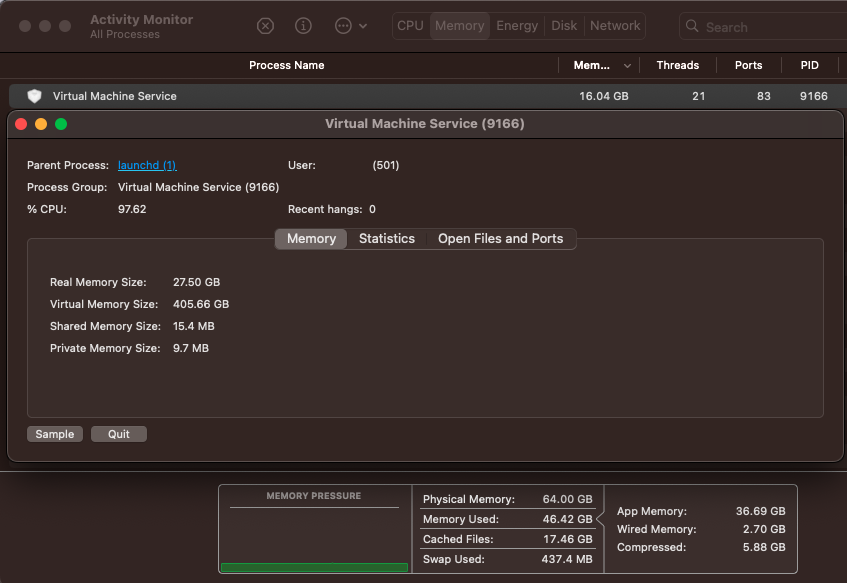Click Wired Memory 2.70 GB value
847x583 pixels.
coord(764,530)
